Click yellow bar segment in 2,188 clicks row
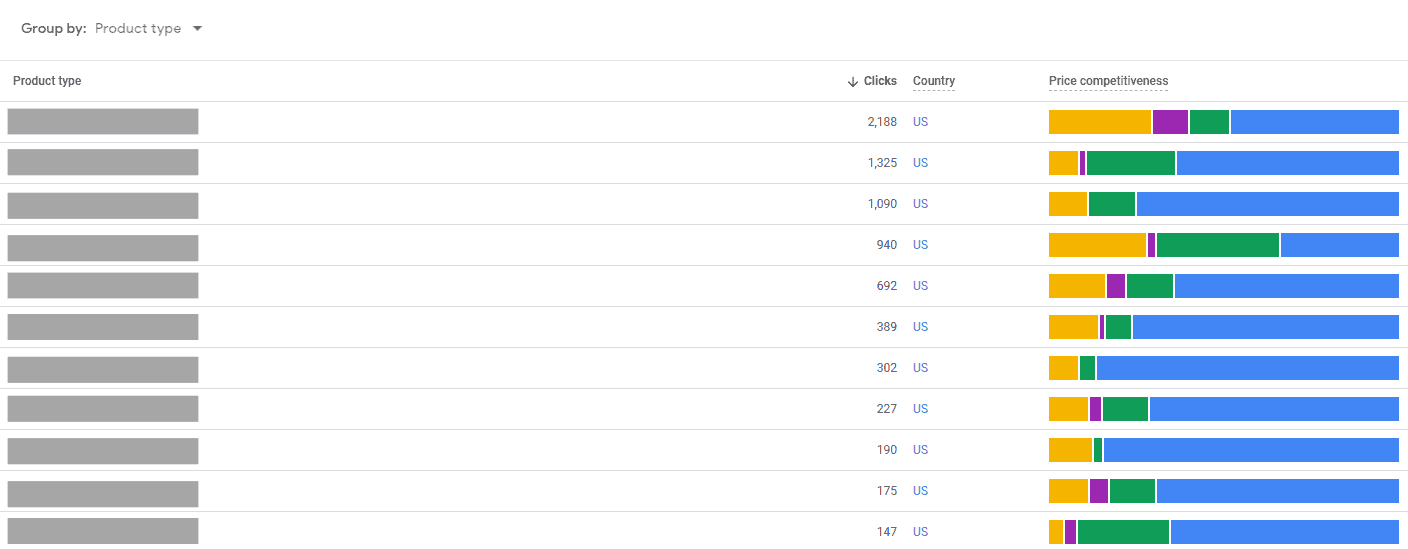1408x549 pixels. click(1099, 122)
